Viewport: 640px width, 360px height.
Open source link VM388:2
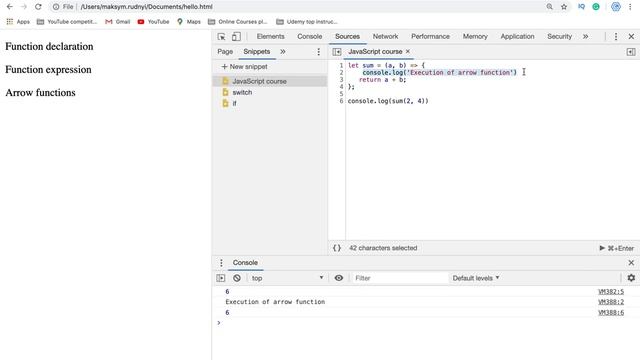pyautogui.click(x=611, y=302)
